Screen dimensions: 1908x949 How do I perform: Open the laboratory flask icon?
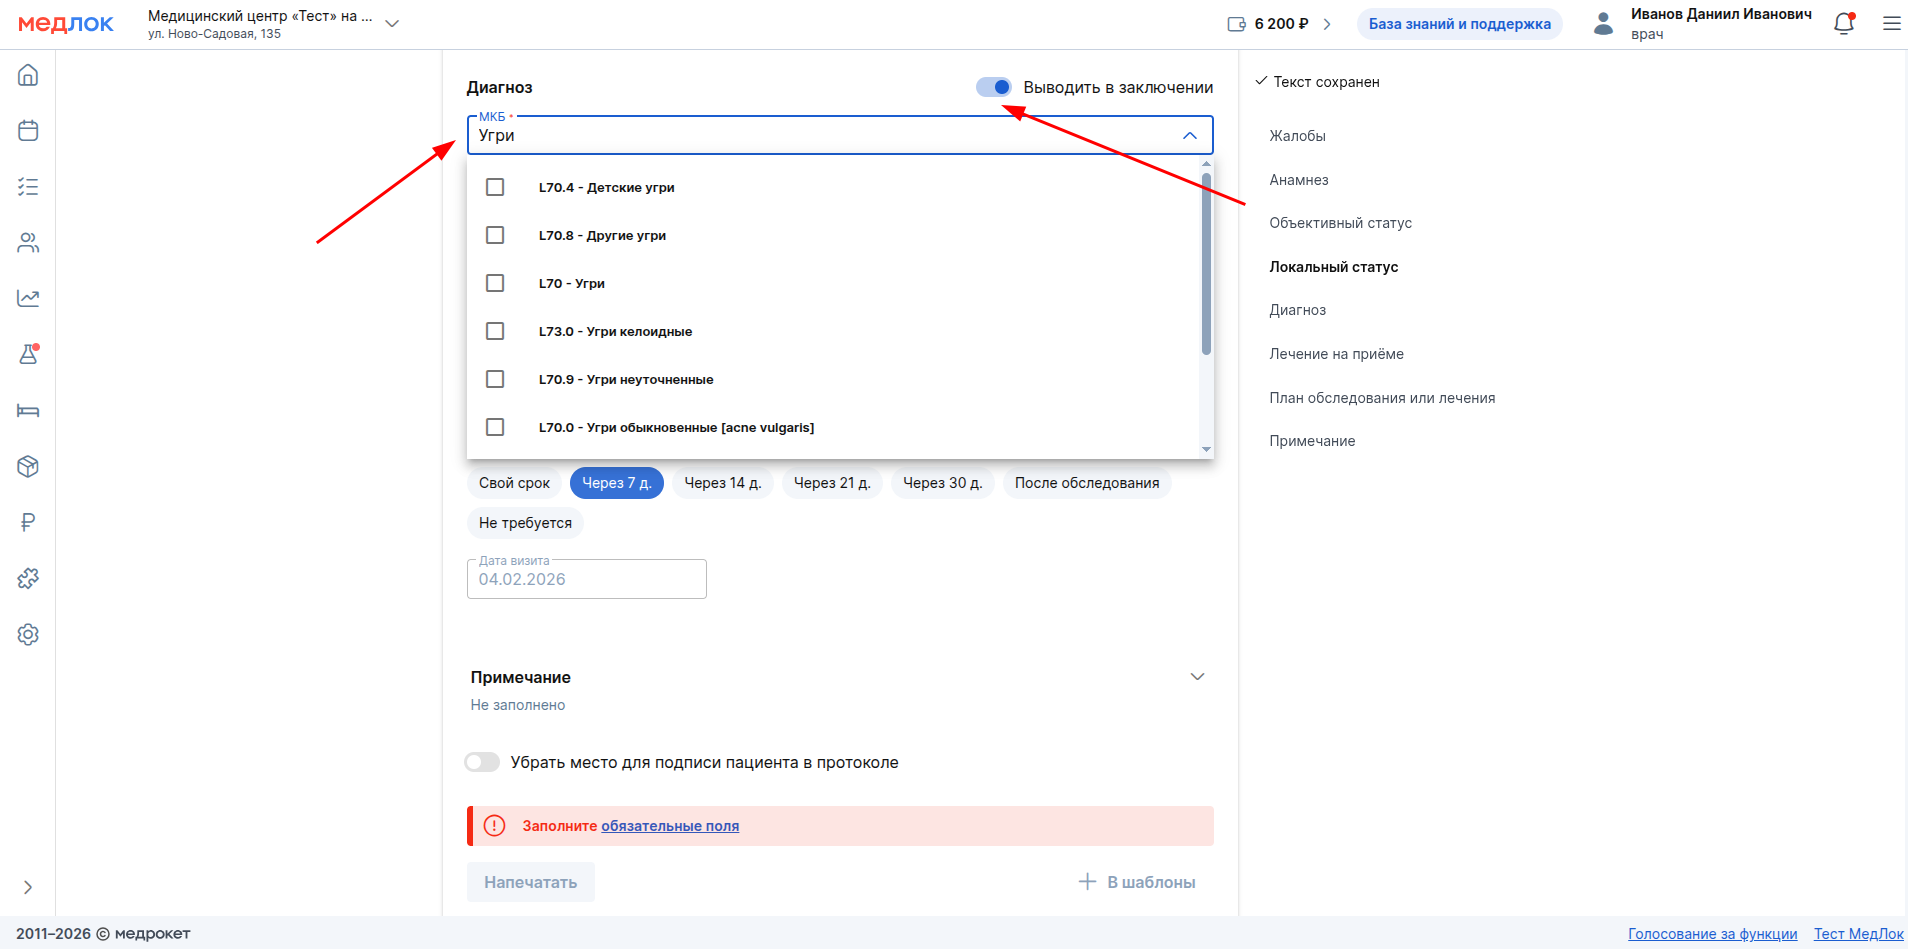(28, 354)
